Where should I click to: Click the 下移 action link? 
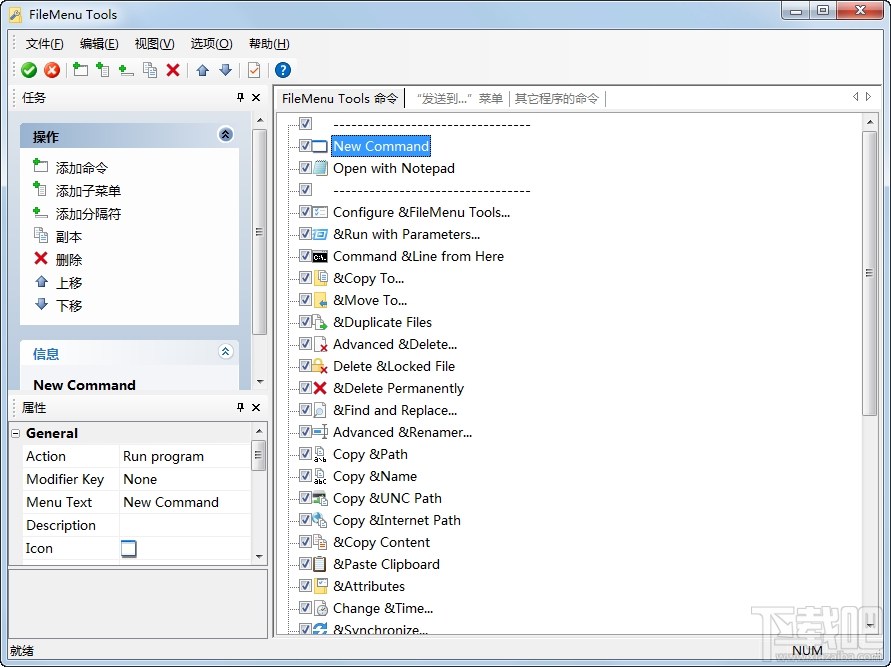tap(69, 306)
